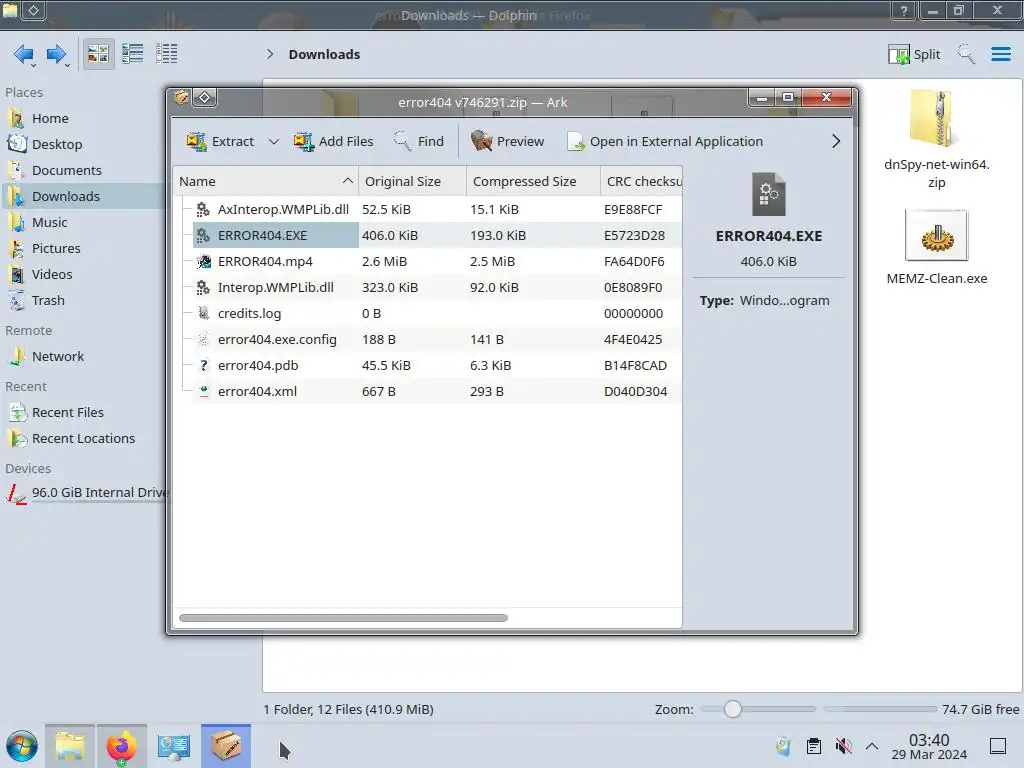Open Recent Locations in sidebar
This screenshot has width=1024, height=768.
pyautogui.click(x=82, y=439)
